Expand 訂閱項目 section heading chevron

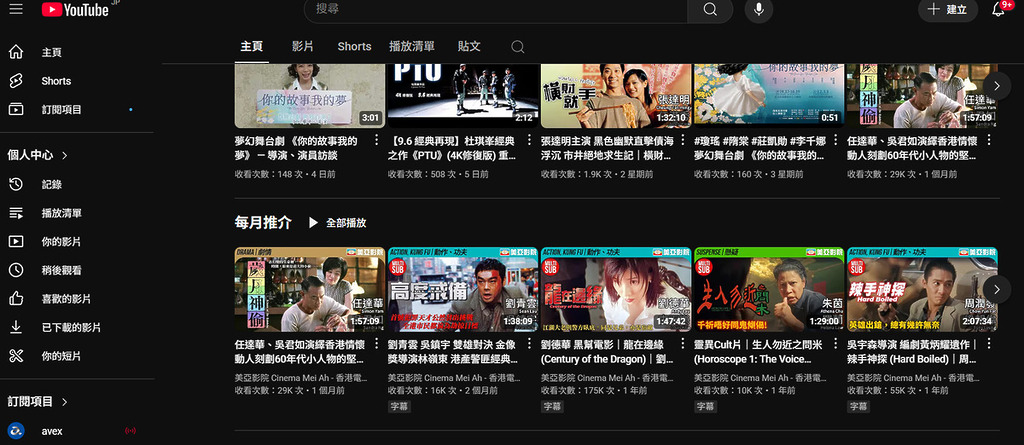65,402
